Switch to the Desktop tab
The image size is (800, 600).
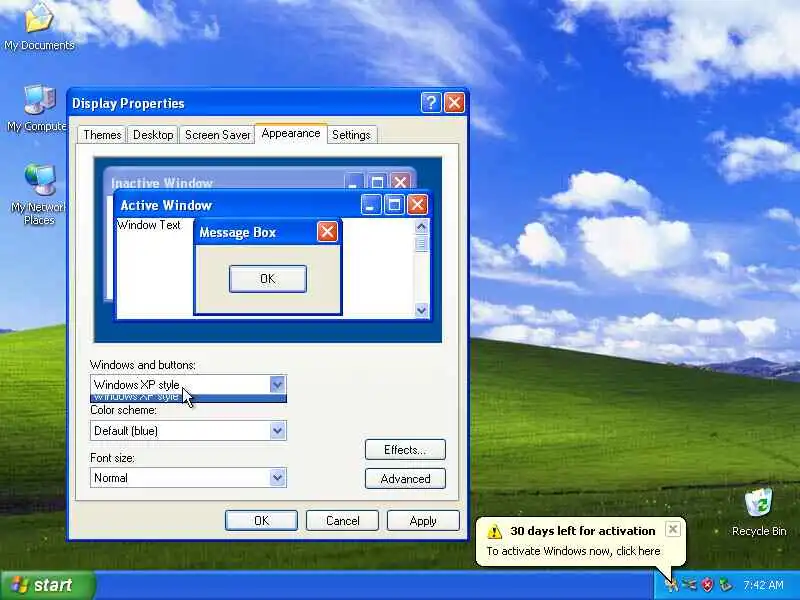[x=153, y=135]
